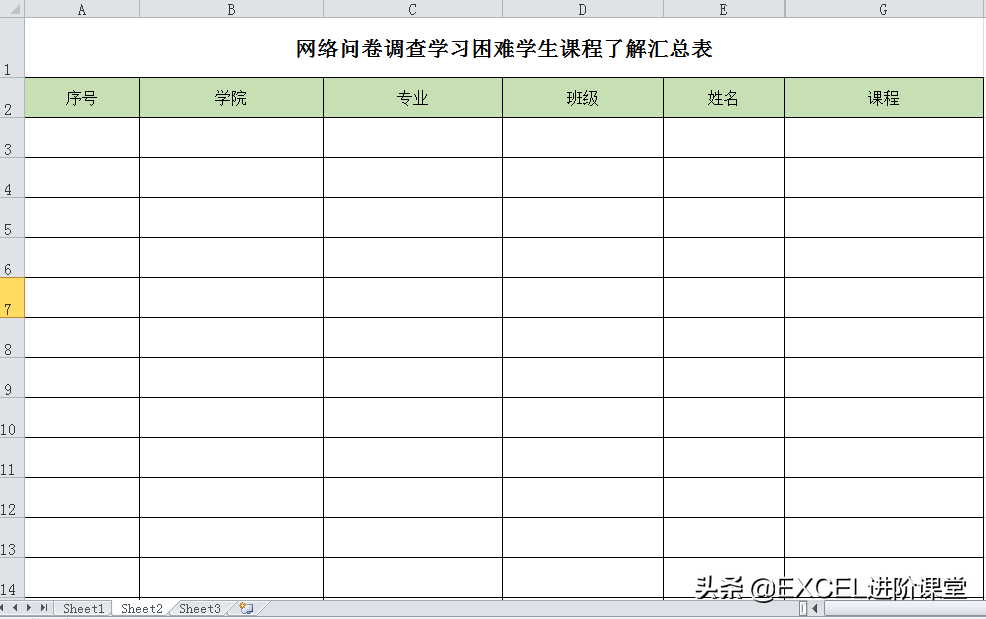This screenshot has width=986, height=619.
Task: Select row 12 header
Action: pyautogui.click(x=12, y=498)
